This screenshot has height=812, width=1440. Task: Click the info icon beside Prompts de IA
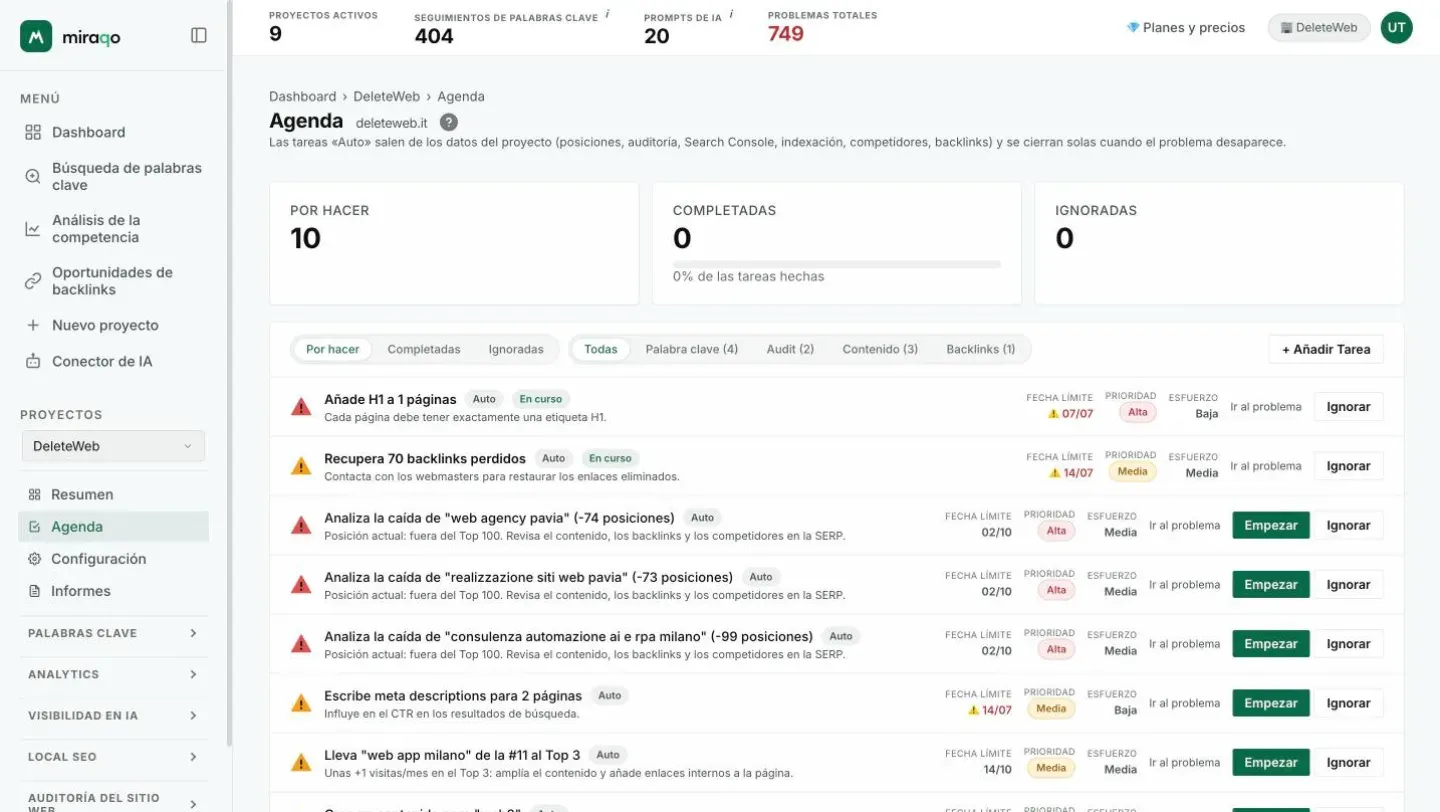(x=731, y=14)
